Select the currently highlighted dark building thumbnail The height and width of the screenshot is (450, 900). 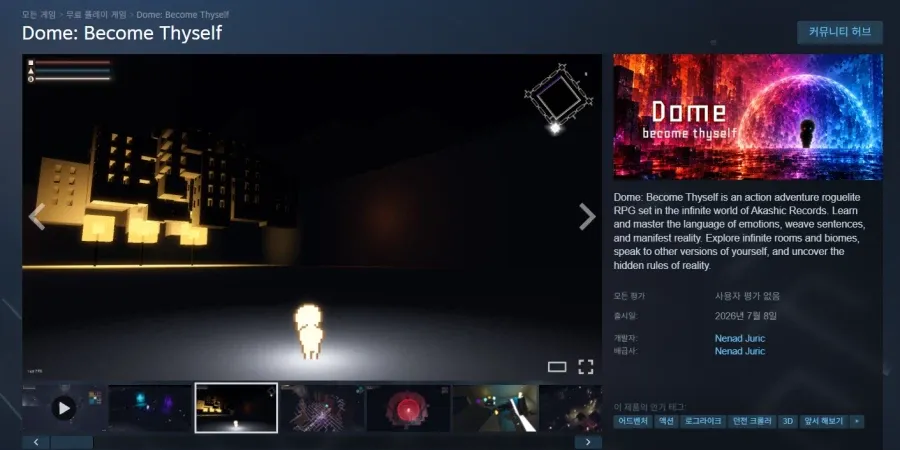click(236, 408)
